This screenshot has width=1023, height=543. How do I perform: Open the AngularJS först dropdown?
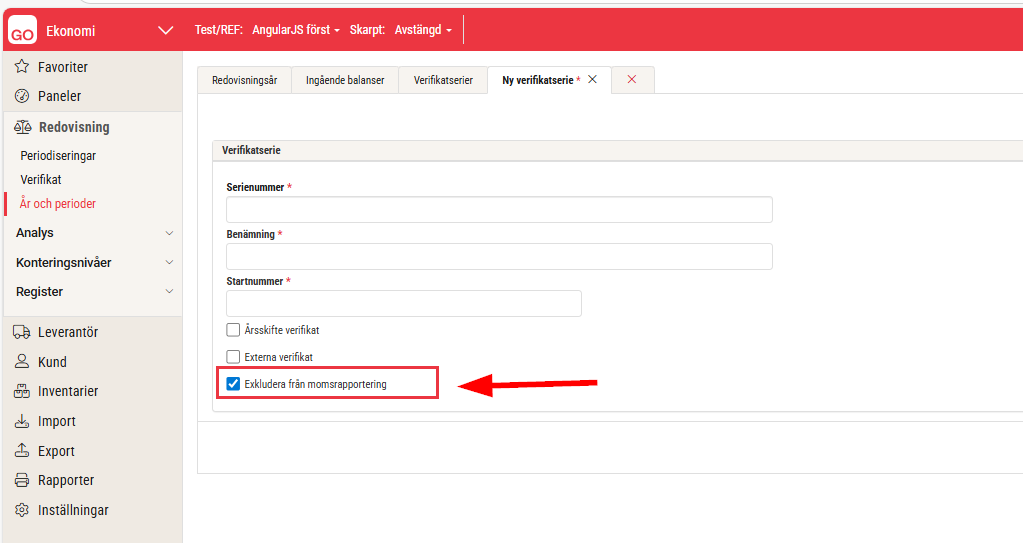click(295, 30)
